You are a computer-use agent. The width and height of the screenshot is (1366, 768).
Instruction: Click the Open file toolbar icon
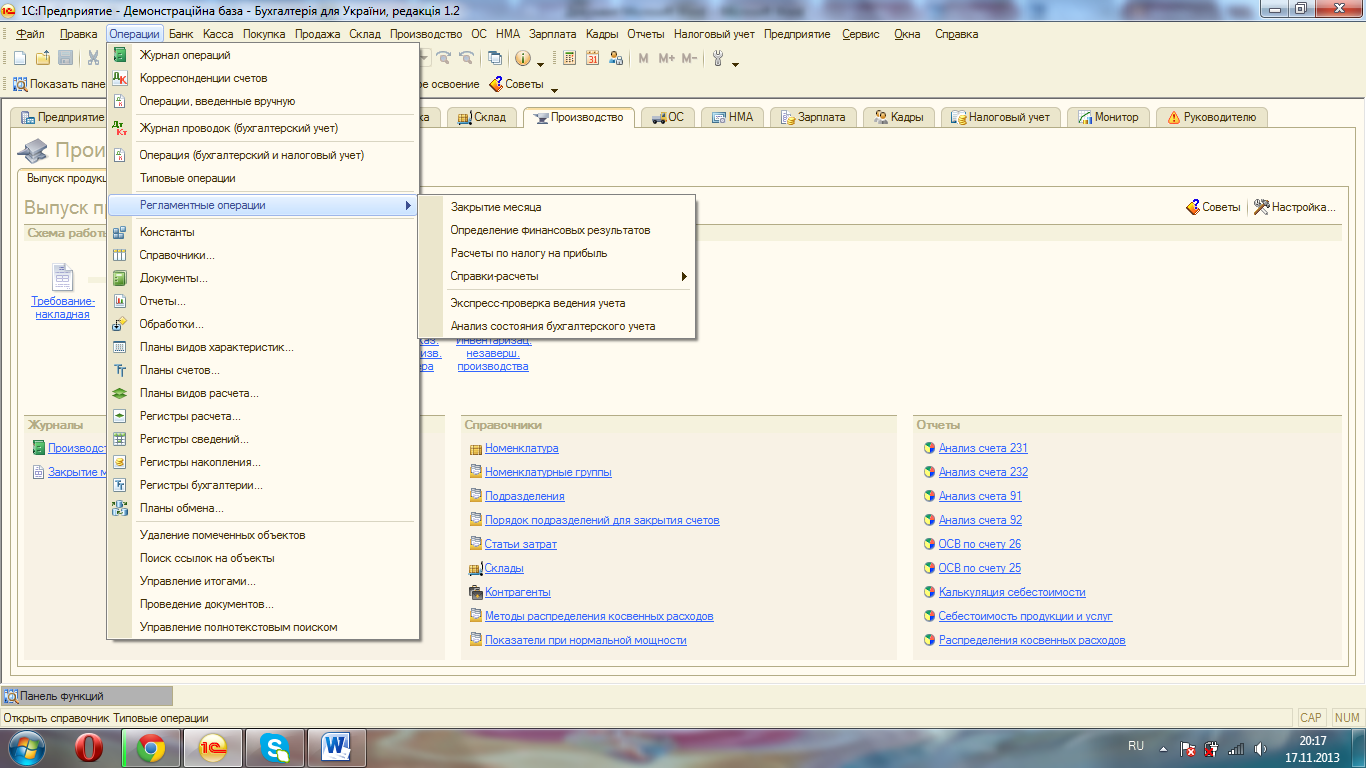[42, 58]
